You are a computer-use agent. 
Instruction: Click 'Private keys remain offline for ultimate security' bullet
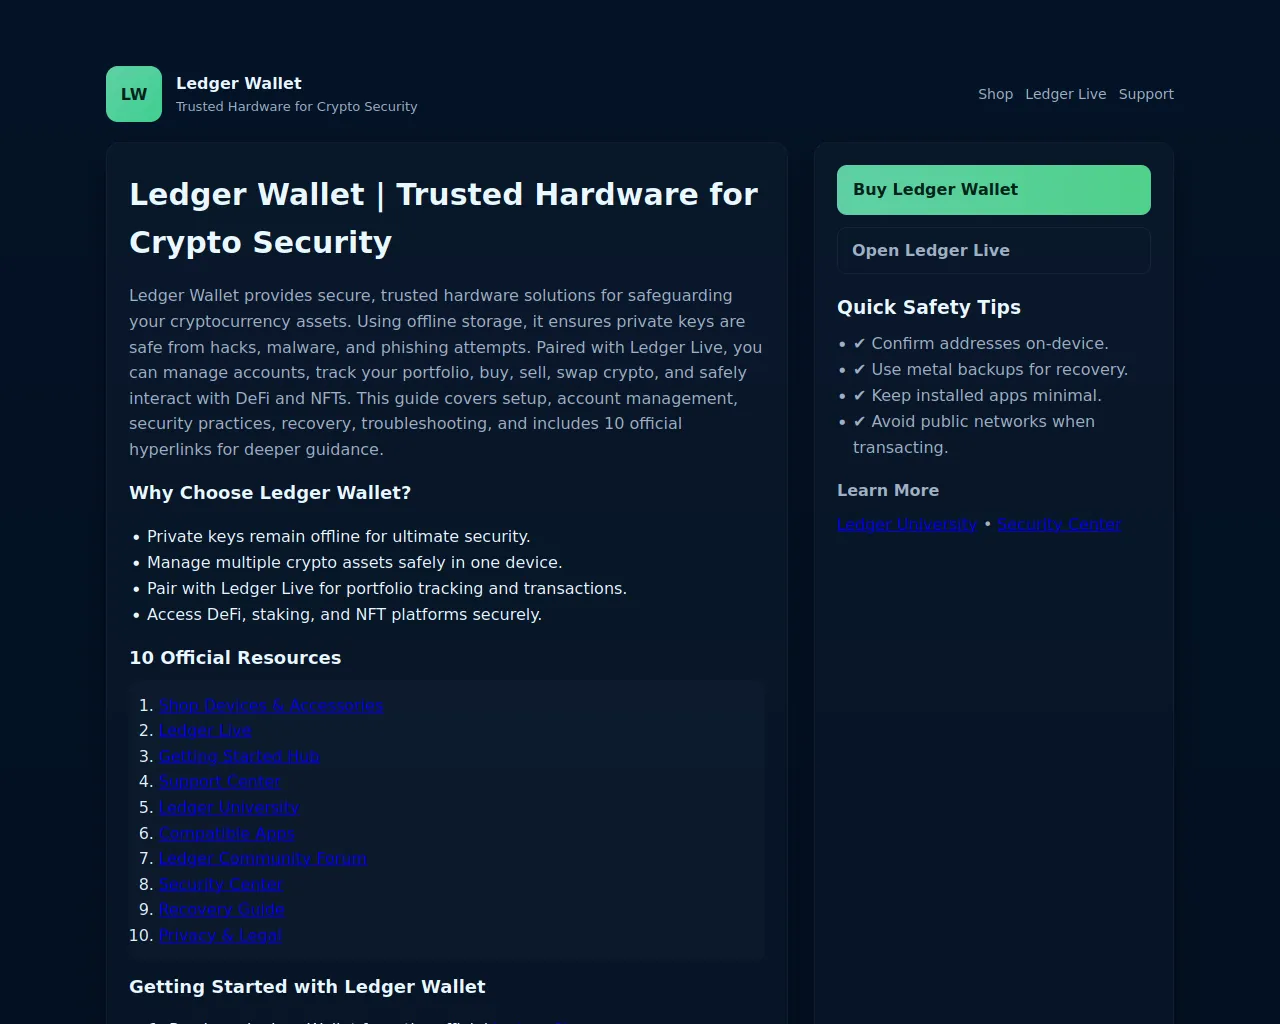click(339, 537)
